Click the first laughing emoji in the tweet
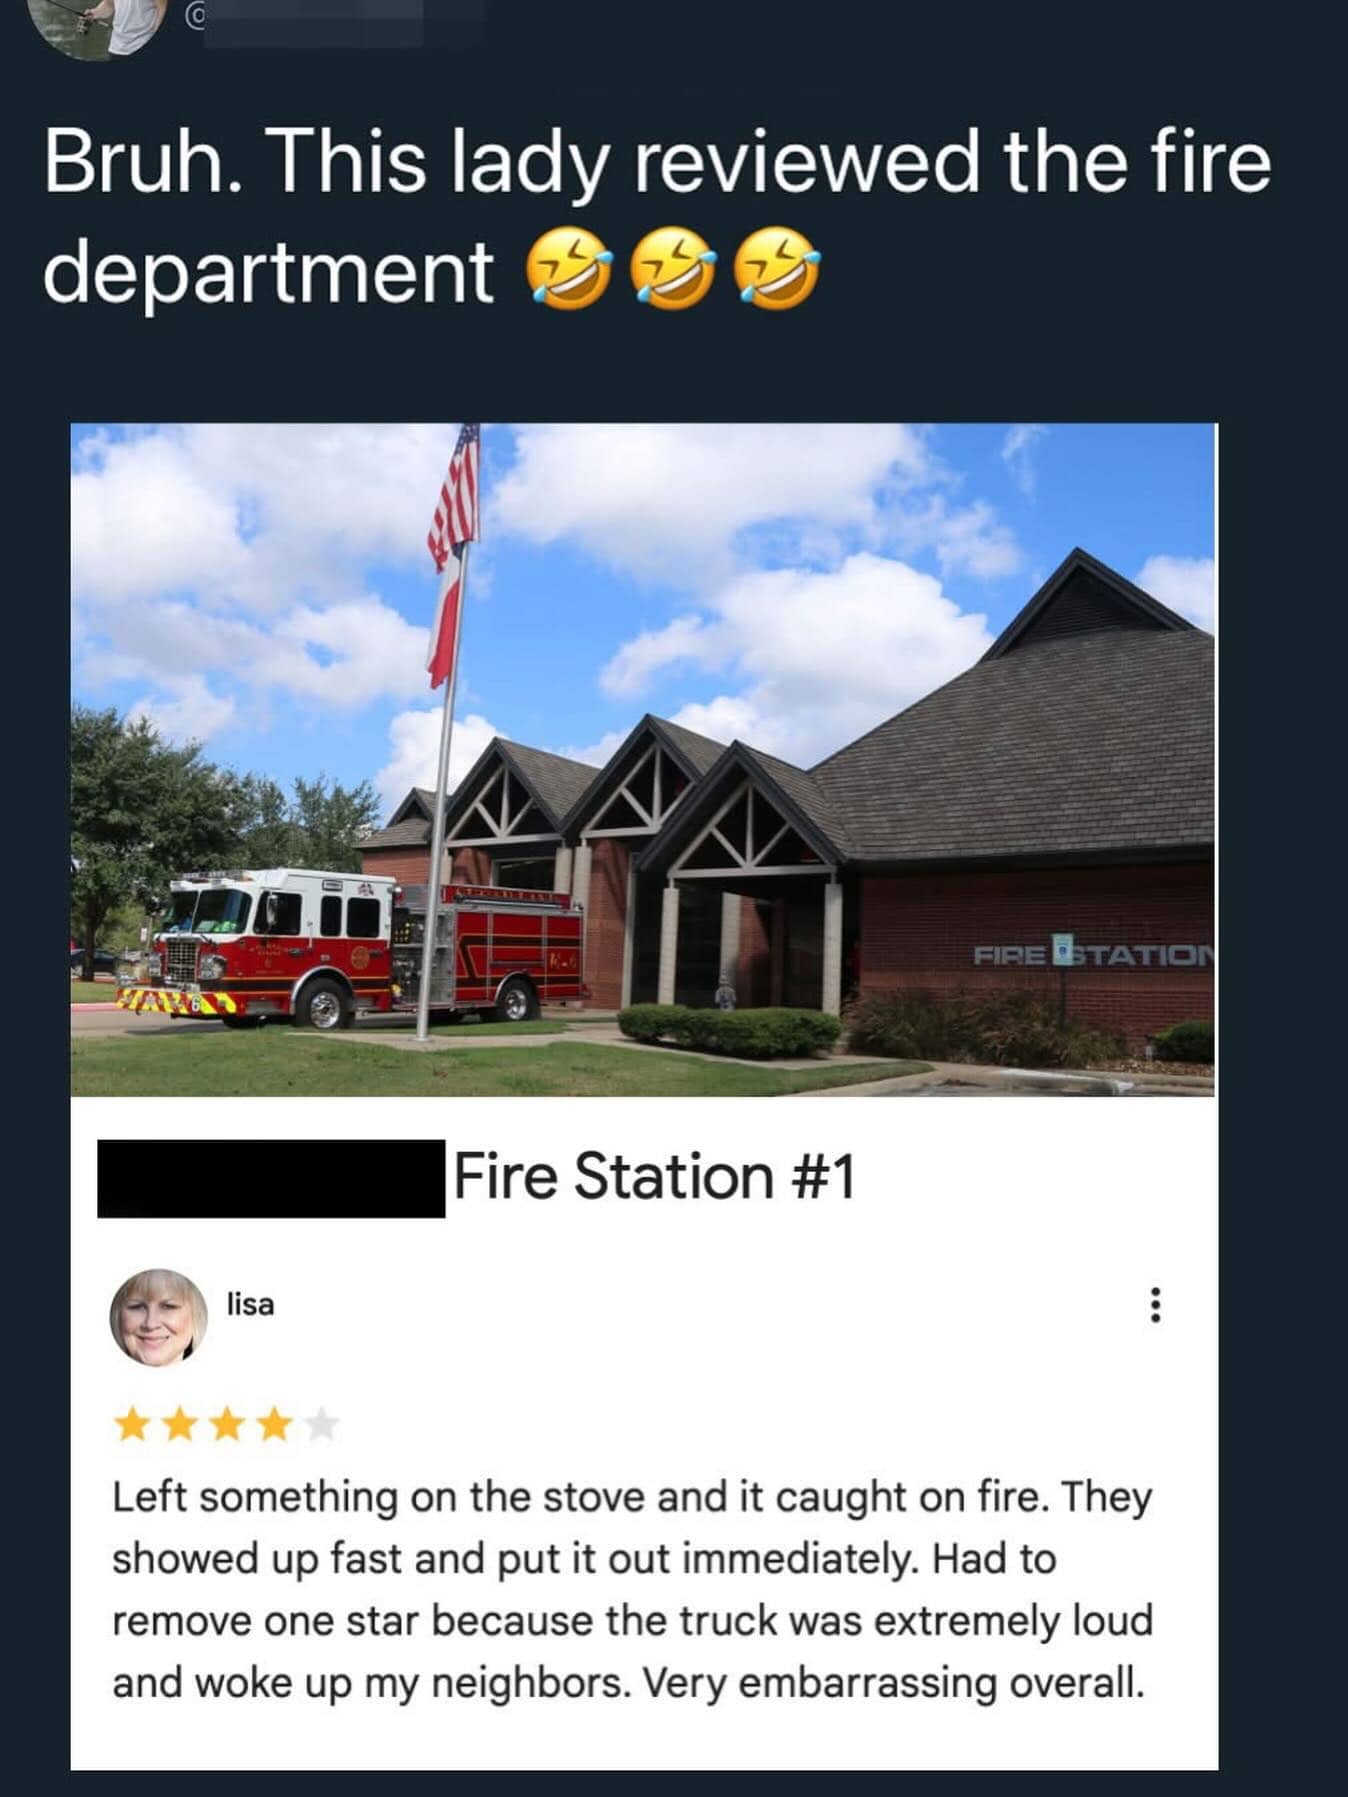The height and width of the screenshot is (1797, 1348). (570, 267)
